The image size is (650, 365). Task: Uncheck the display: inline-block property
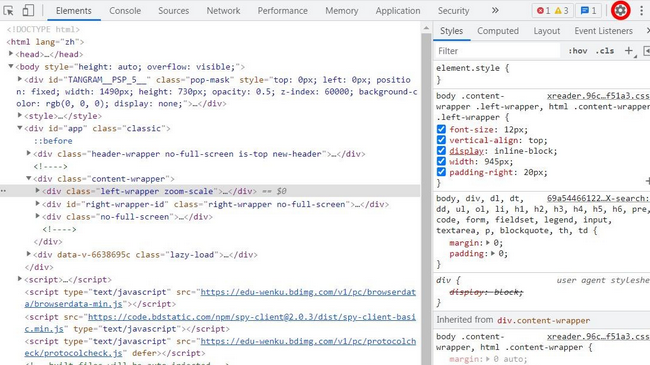(441, 151)
